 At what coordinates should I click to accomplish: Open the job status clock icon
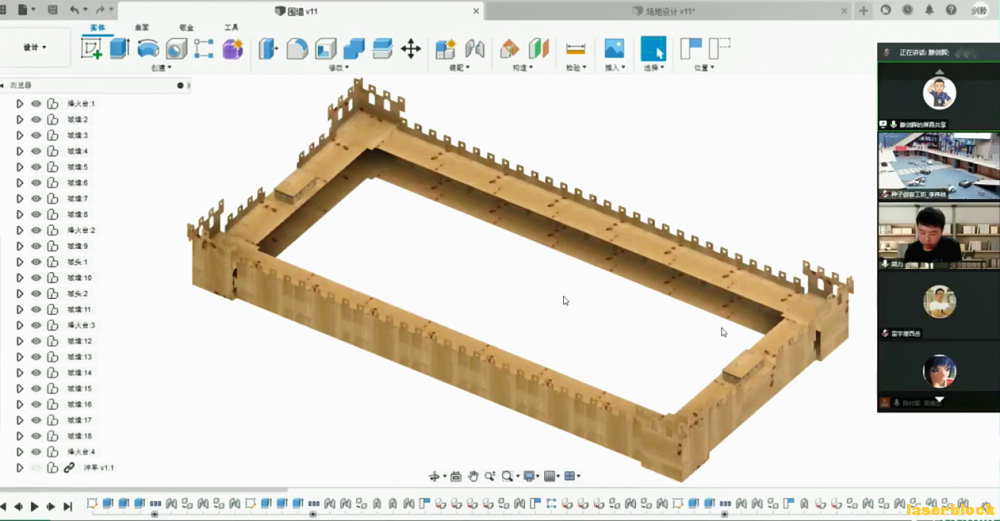(x=908, y=10)
